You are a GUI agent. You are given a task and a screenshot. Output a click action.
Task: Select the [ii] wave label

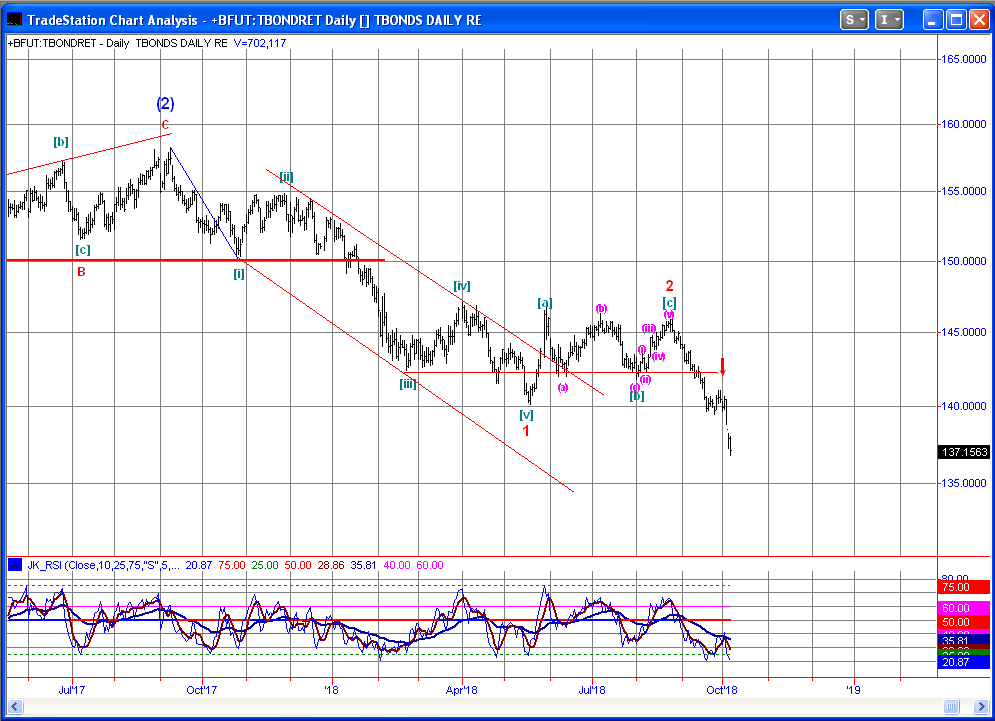point(287,177)
